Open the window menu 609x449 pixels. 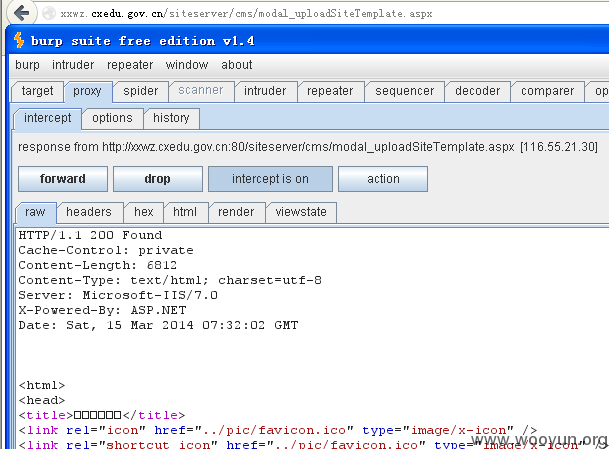(x=187, y=64)
